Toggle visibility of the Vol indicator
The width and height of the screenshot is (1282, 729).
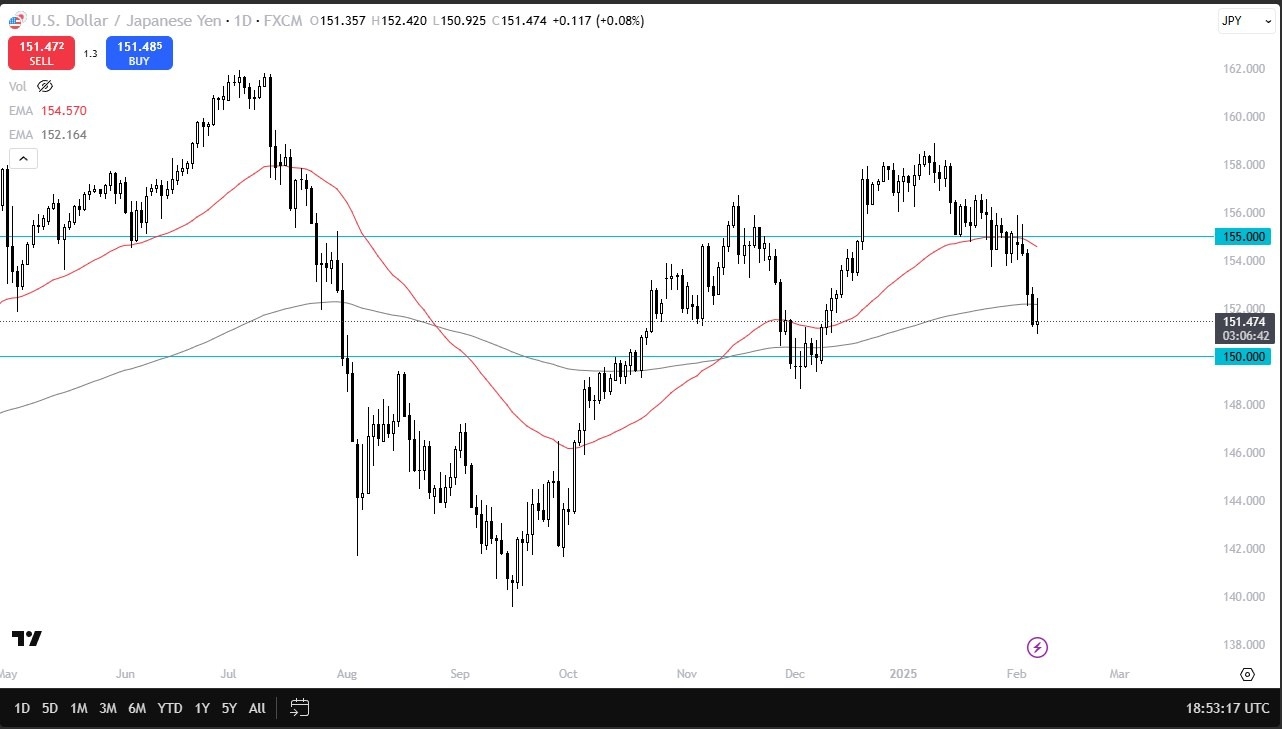click(18, 86)
